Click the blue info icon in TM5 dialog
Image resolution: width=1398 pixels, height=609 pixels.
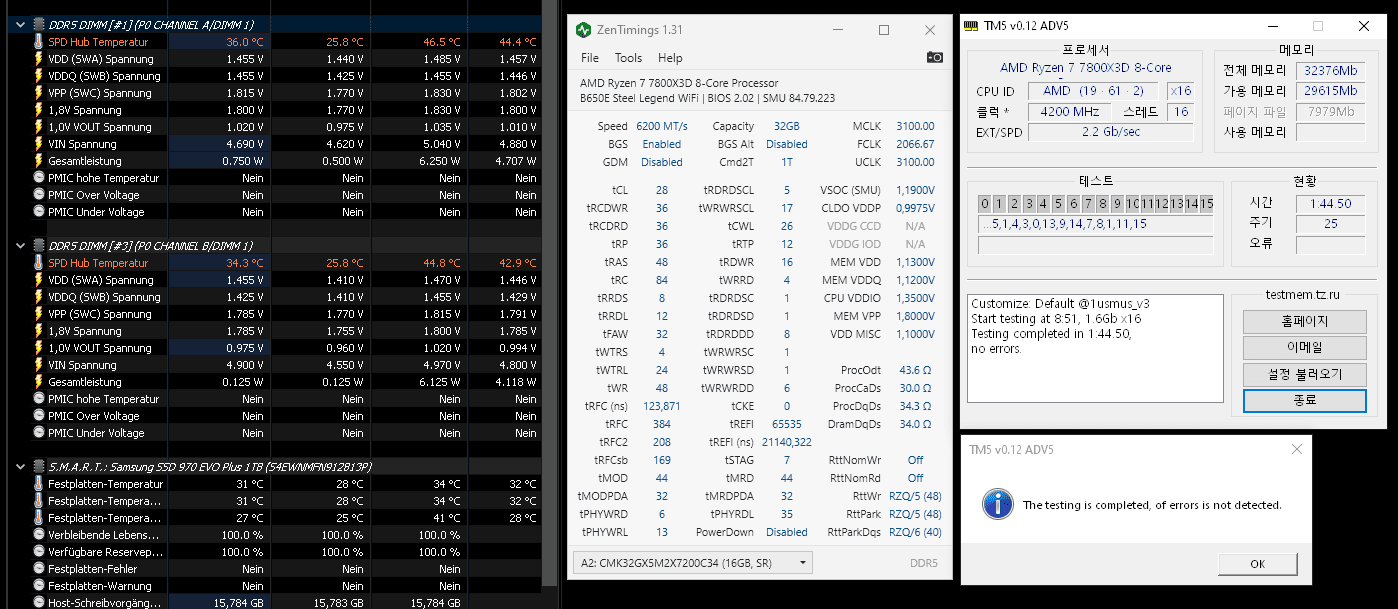coord(997,504)
